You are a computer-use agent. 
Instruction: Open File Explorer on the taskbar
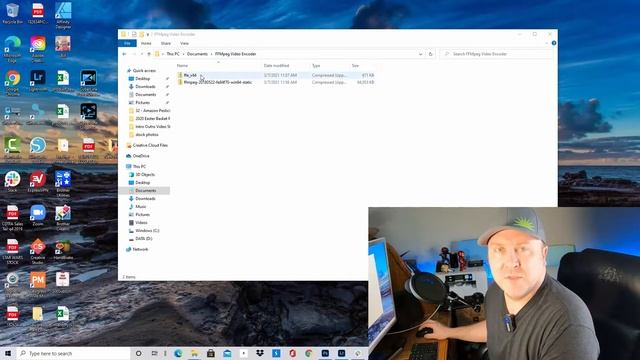pos(194,353)
